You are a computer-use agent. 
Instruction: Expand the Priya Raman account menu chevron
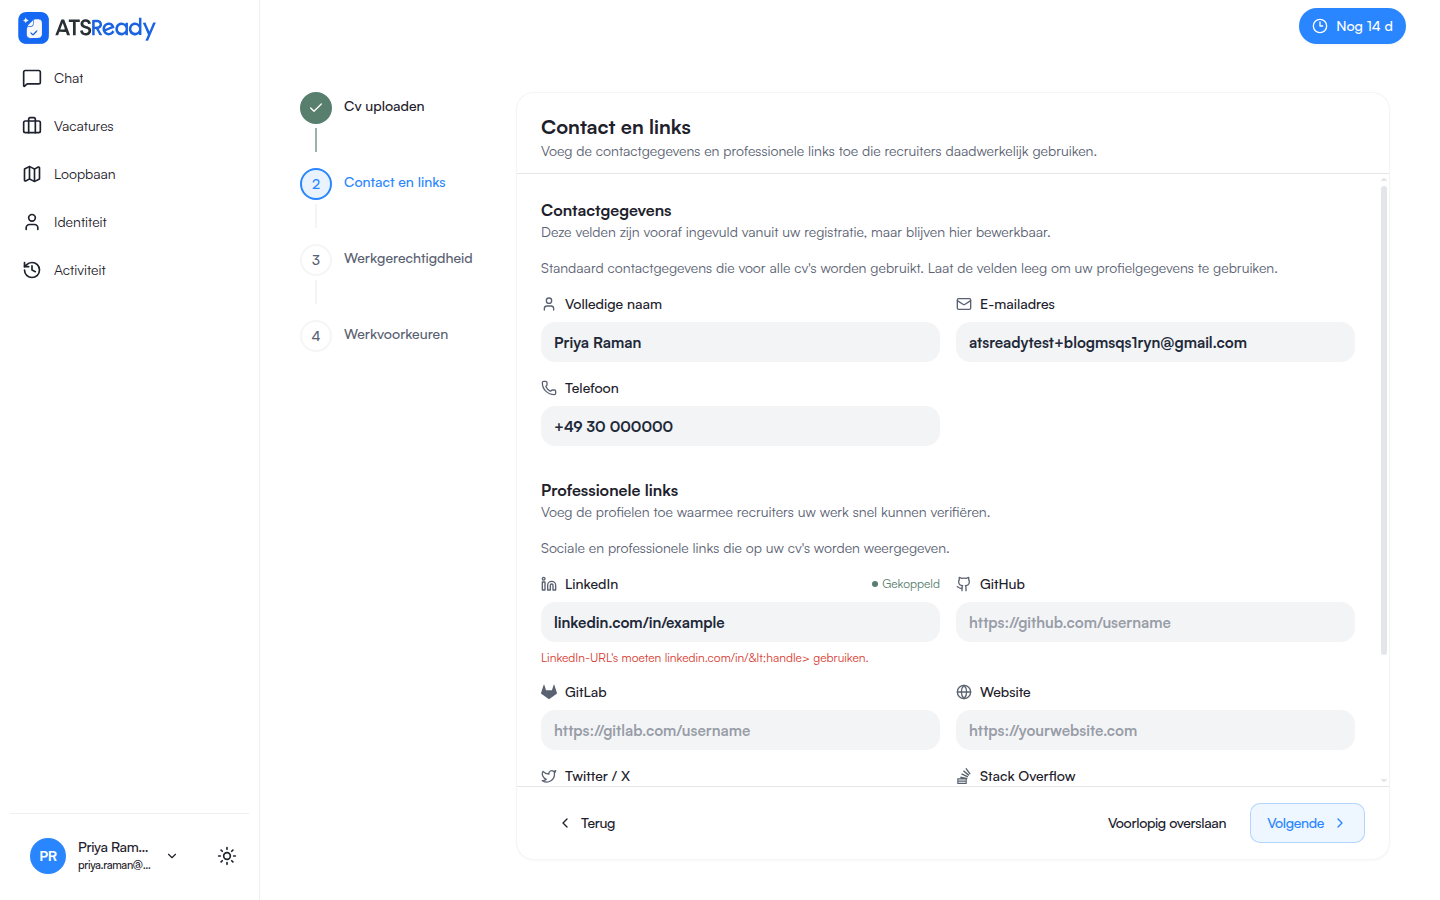(172, 856)
